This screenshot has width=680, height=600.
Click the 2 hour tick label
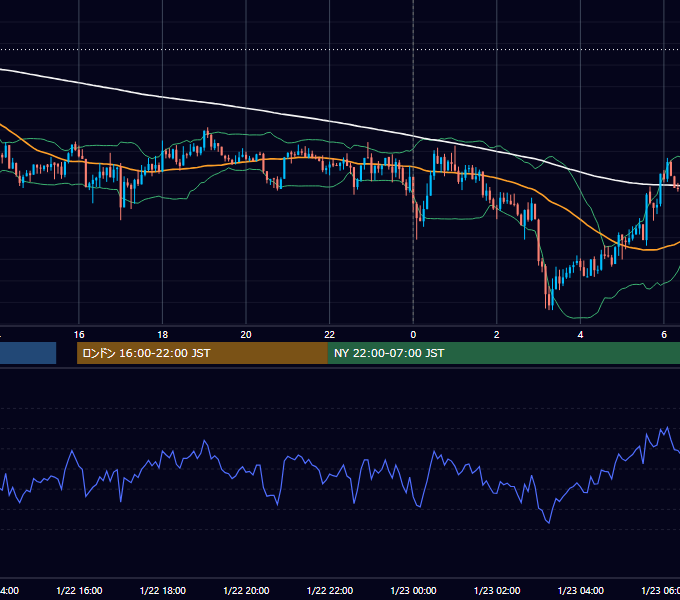(497, 335)
